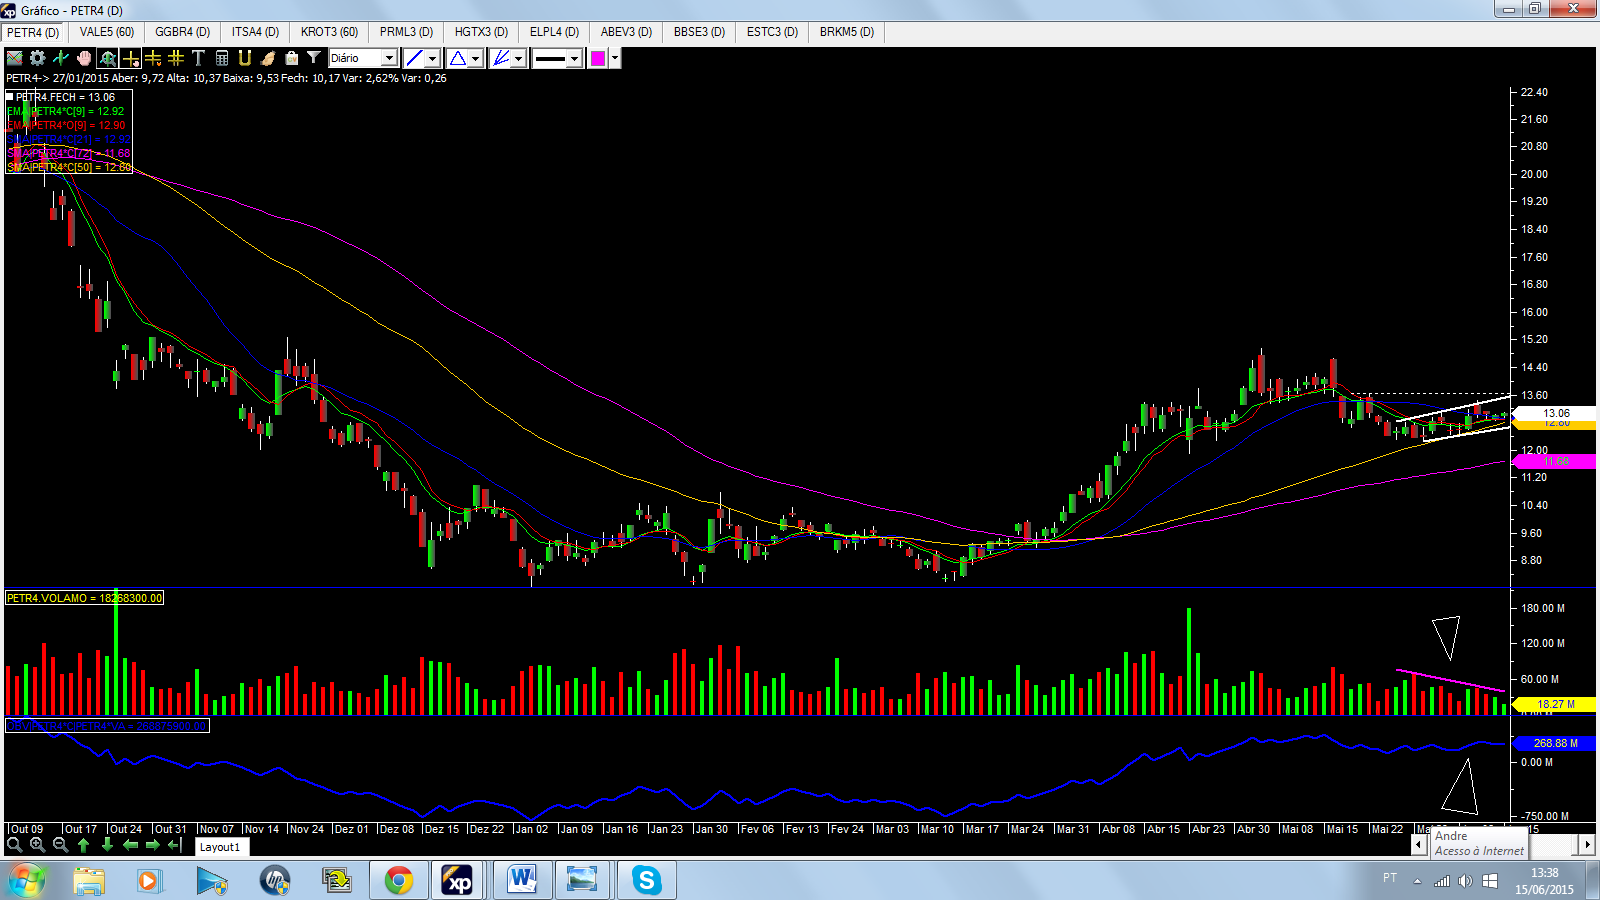Image resolution: width=1602 pixels, height=900 pixels.
Task: Click the clock showing 13:38
Action: tap(1544, 873)
